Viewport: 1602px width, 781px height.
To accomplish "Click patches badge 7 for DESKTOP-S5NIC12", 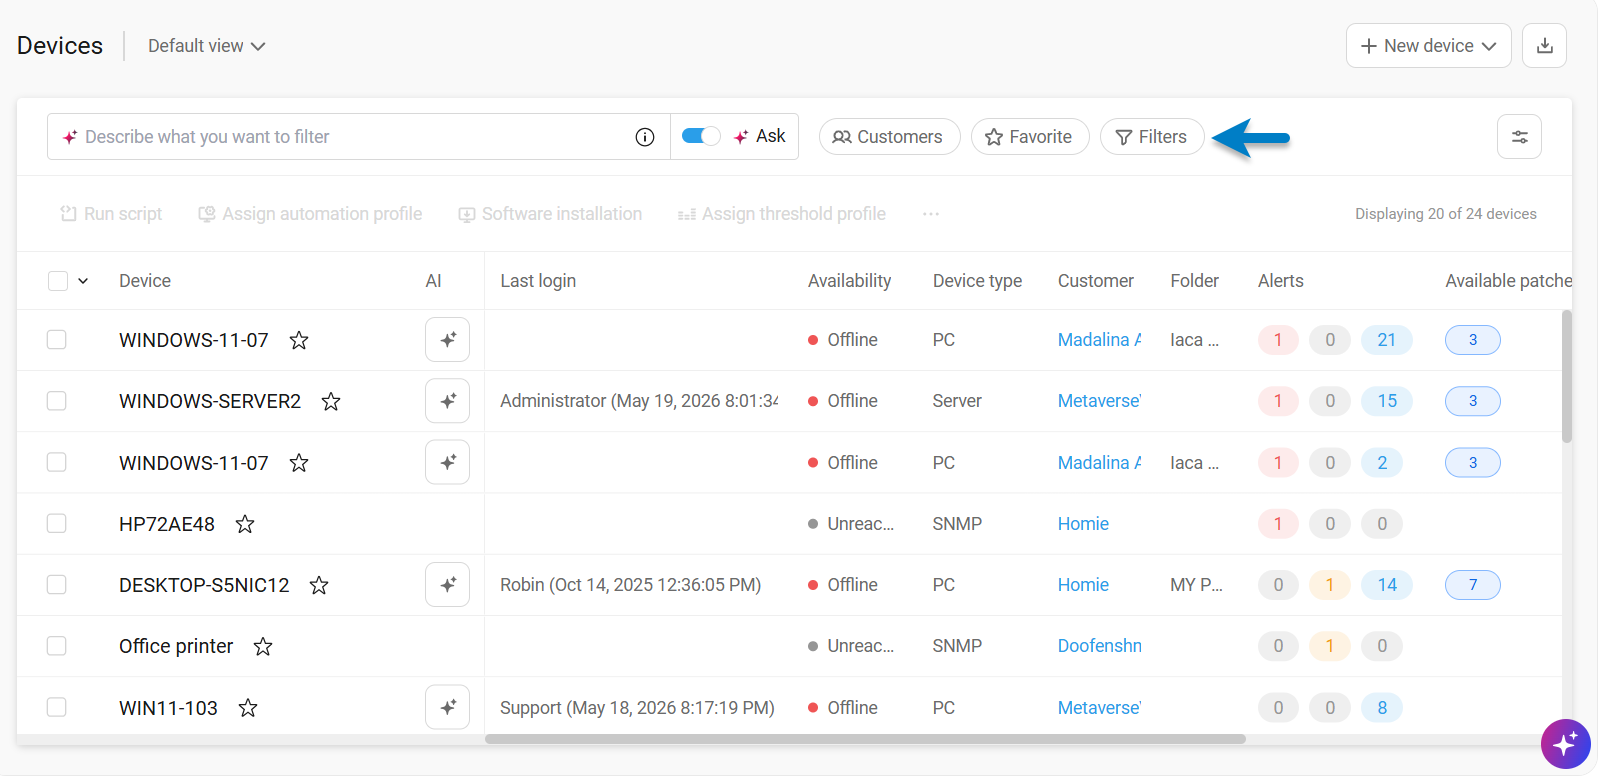I will point(1473,585).
